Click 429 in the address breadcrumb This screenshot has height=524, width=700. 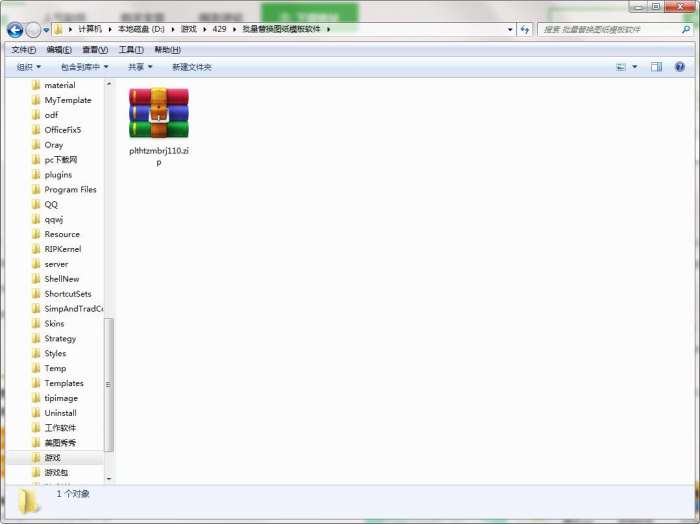click(x=219, y=29)
